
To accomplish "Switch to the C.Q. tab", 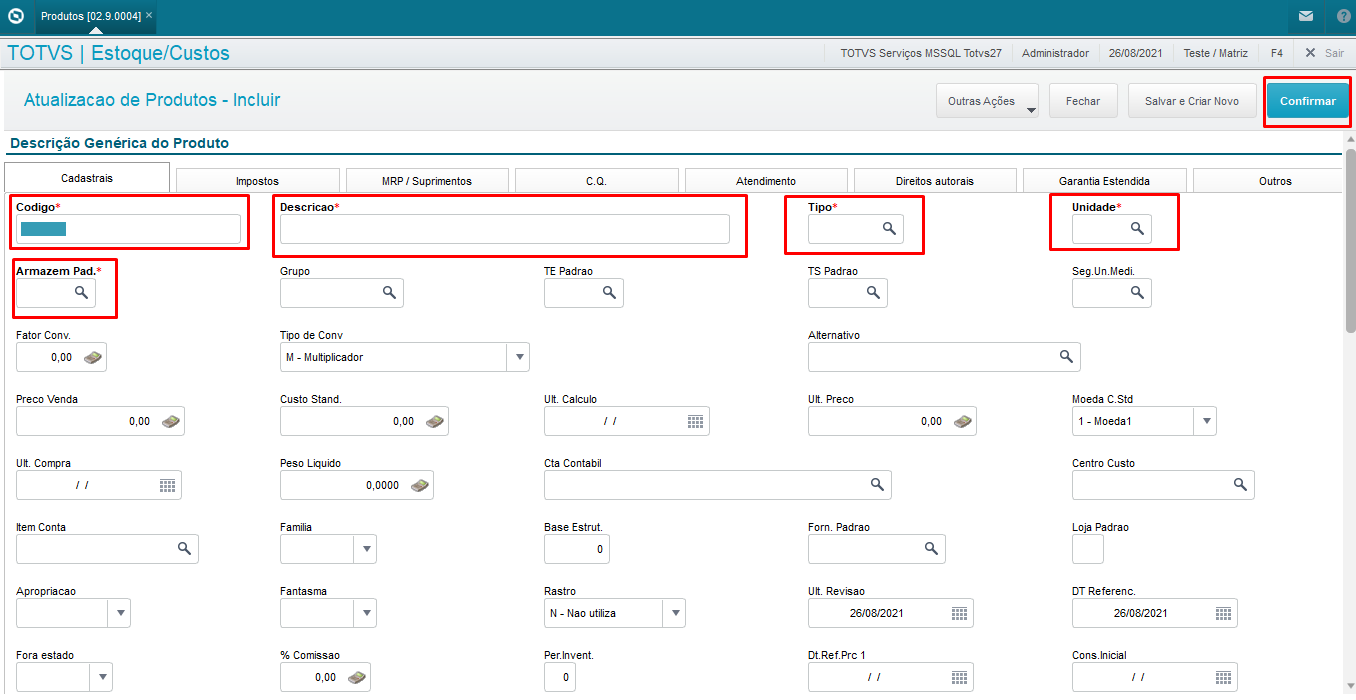I will tap(596, 181).
